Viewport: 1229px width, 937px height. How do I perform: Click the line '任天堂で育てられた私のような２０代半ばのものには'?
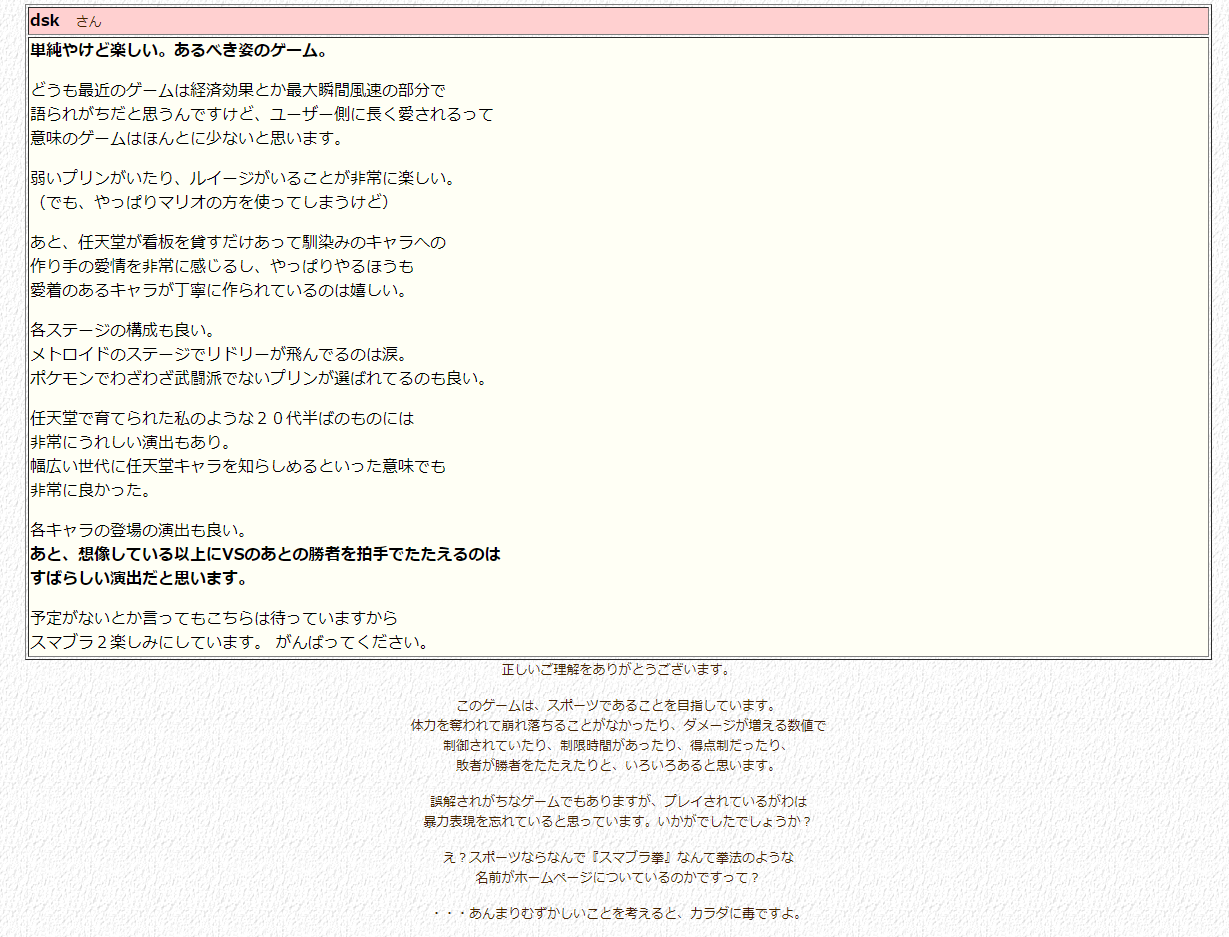click(222, 418)
